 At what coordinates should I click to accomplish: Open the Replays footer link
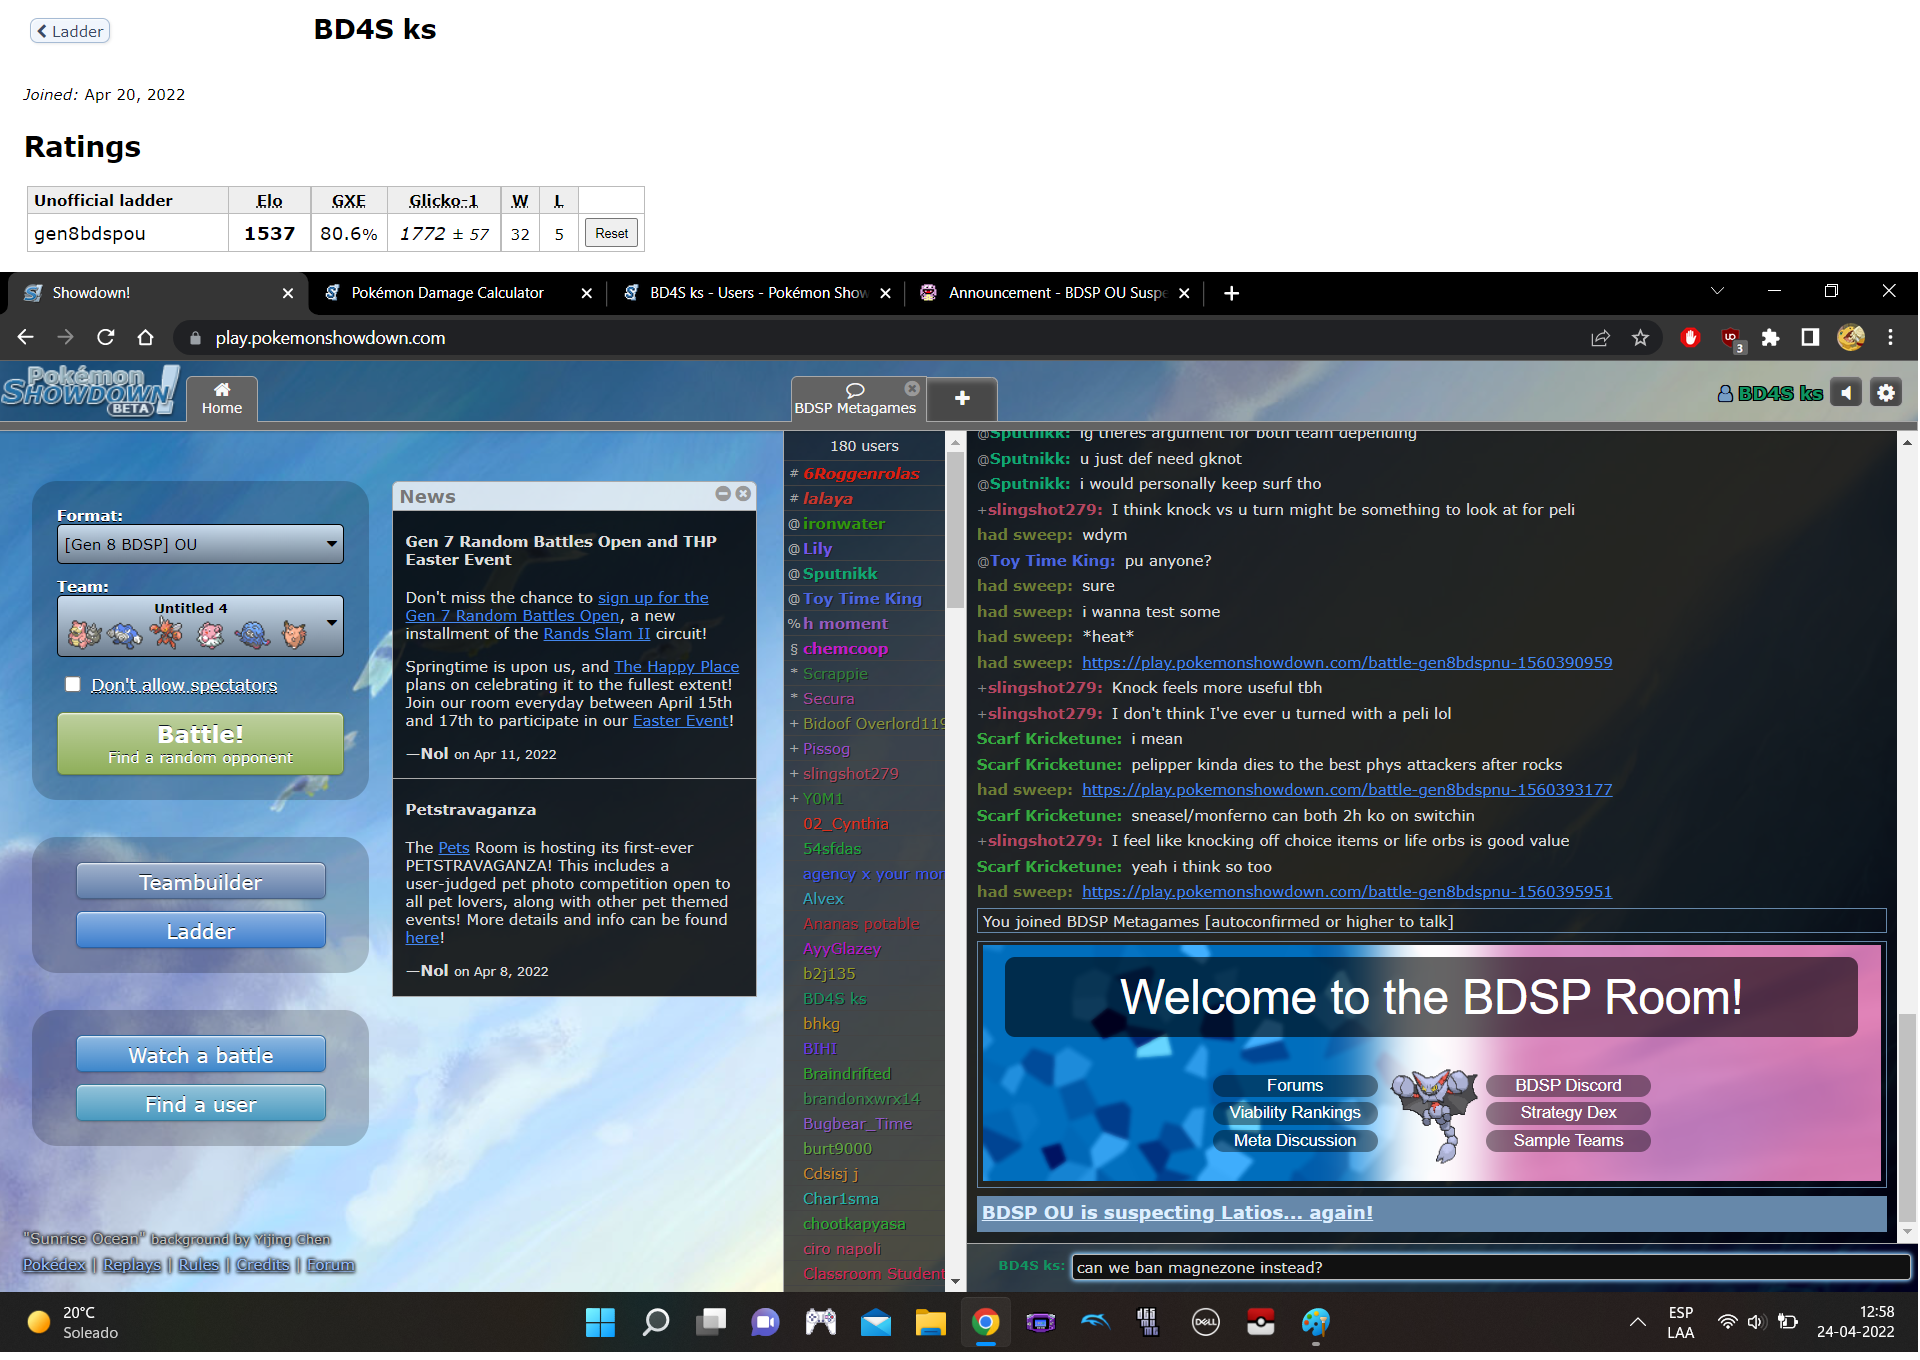(x=132, y=1264)
